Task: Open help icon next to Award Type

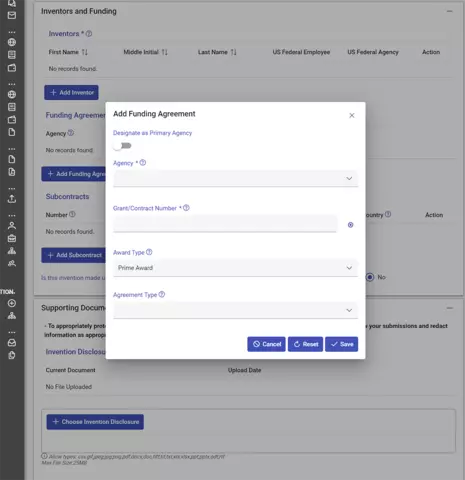Action: point(149,252)
